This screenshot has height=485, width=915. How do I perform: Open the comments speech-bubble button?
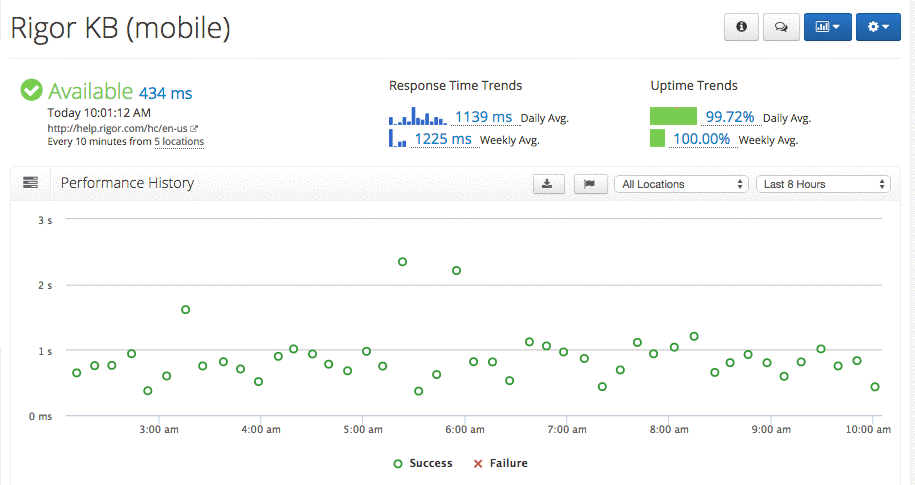[781, 27]
